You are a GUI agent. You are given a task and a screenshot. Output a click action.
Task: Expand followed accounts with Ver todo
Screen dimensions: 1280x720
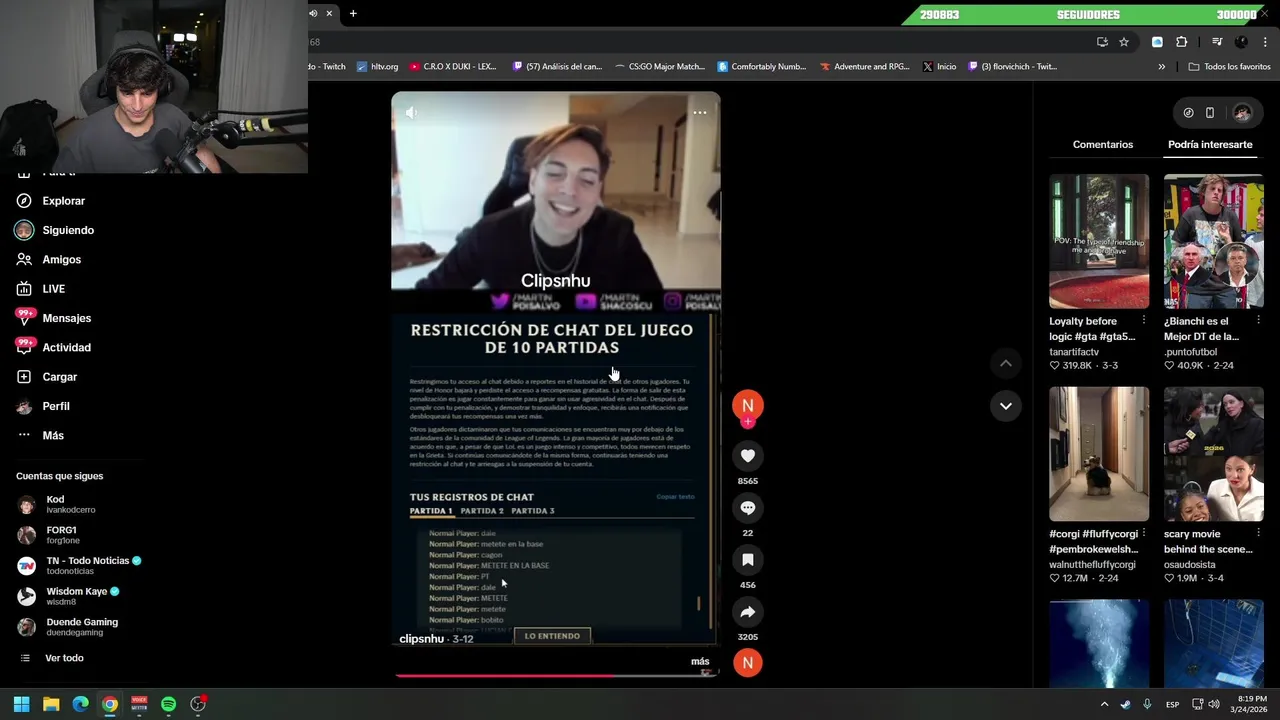[x=52, y=658]
